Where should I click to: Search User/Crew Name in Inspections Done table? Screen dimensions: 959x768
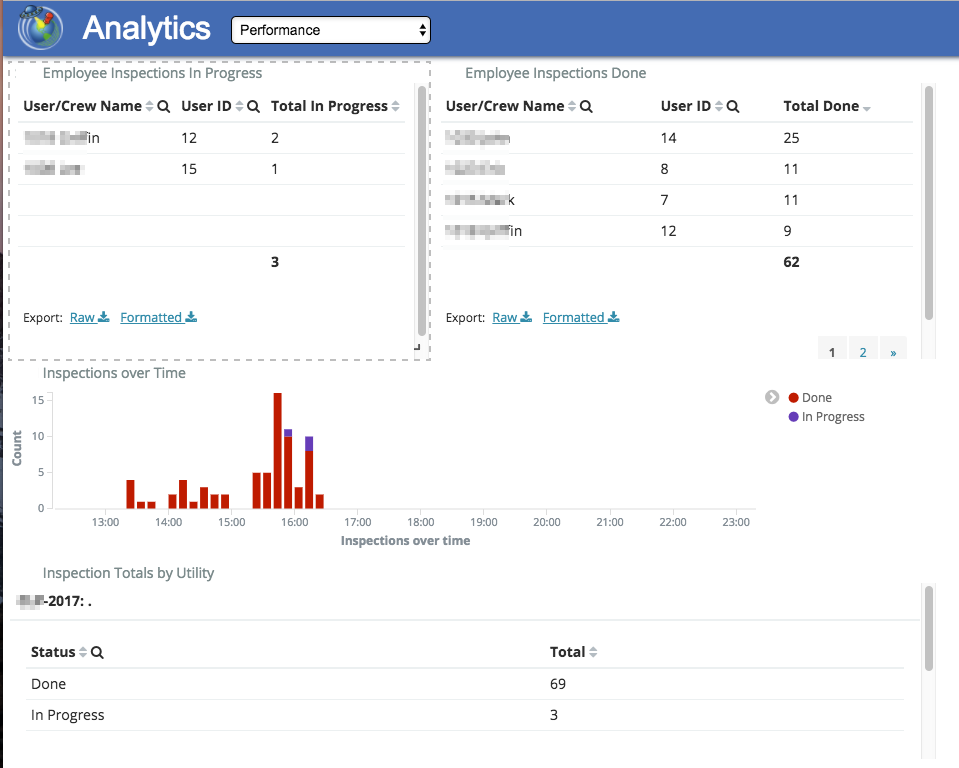(x=586, y=106)
